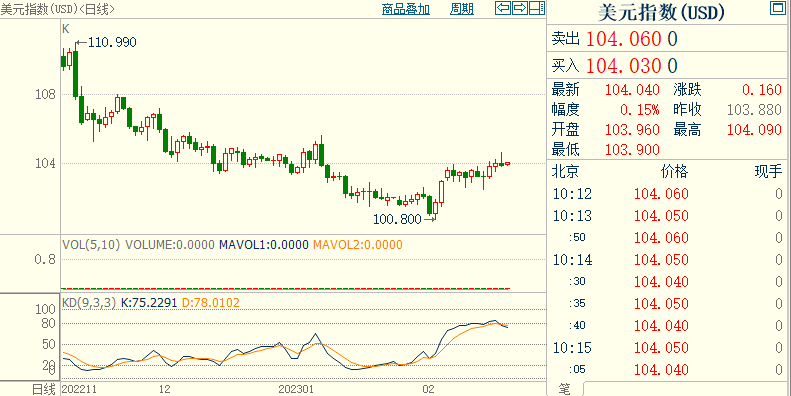Select the 笔 tab at bottom

tap(565, 389)
